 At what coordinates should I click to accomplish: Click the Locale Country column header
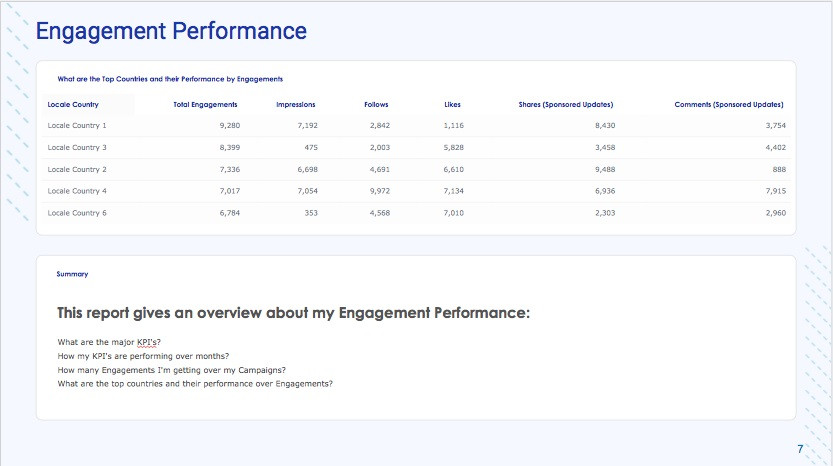73,105
